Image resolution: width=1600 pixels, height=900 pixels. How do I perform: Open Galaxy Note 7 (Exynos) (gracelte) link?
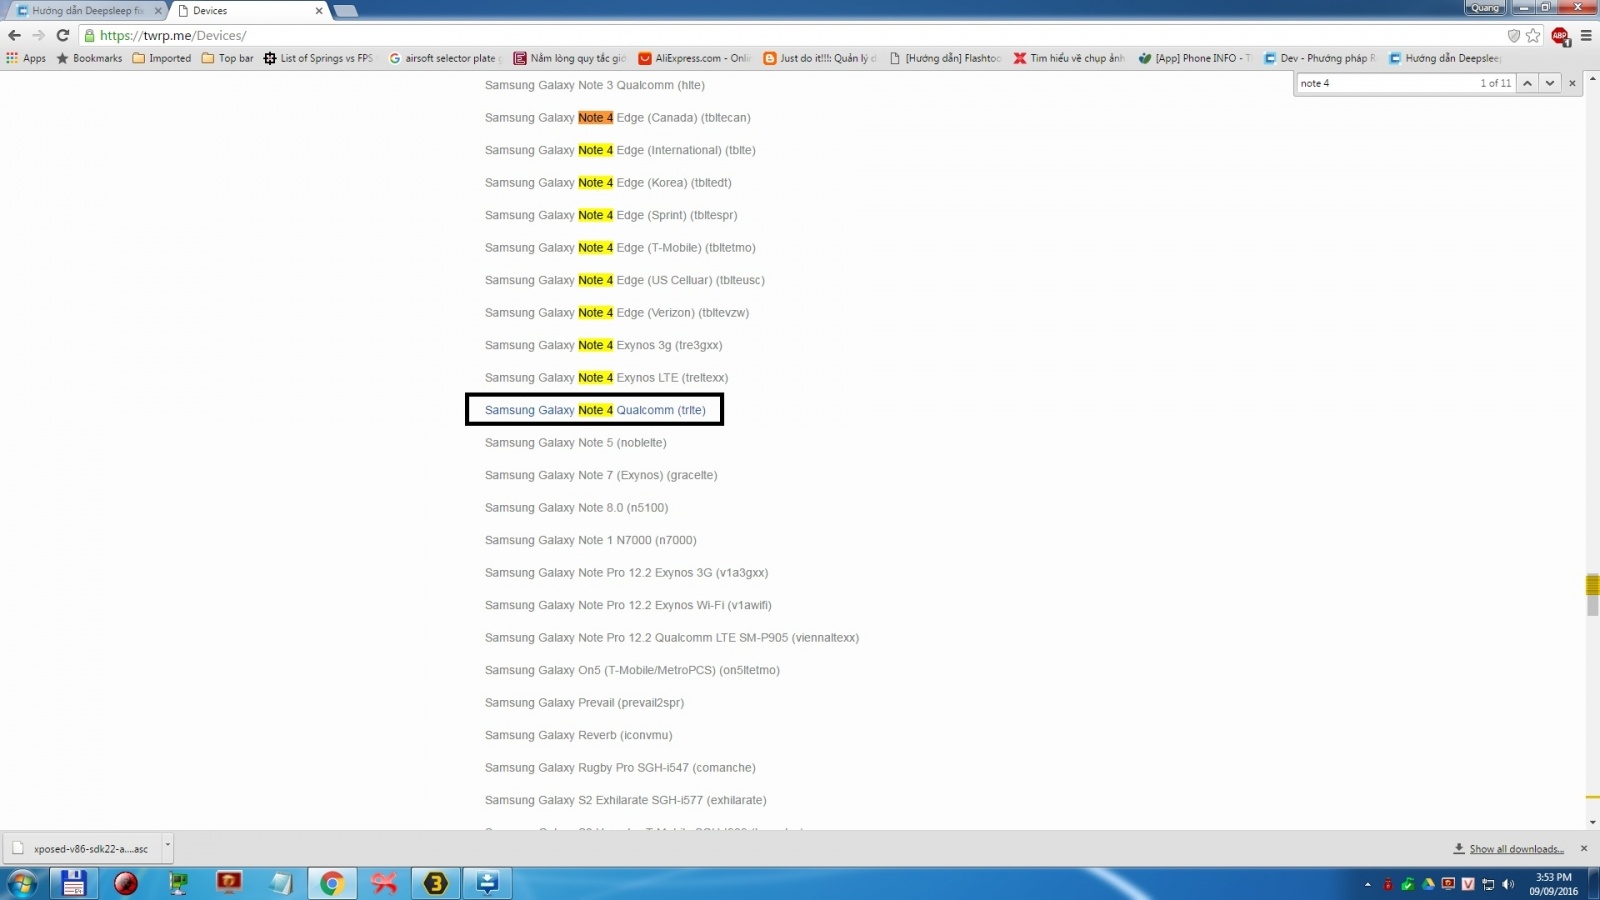pos(601,475)
